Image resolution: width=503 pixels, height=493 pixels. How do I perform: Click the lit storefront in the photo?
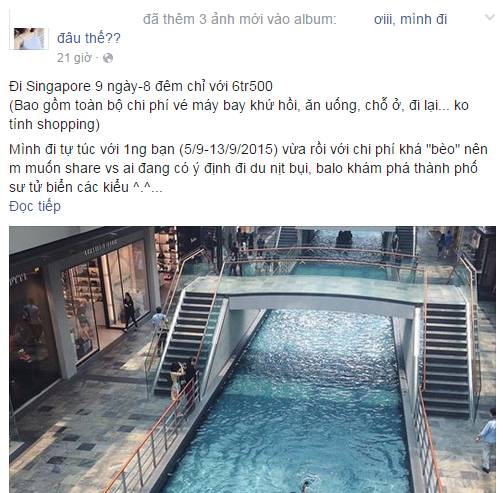coord(103,300)
